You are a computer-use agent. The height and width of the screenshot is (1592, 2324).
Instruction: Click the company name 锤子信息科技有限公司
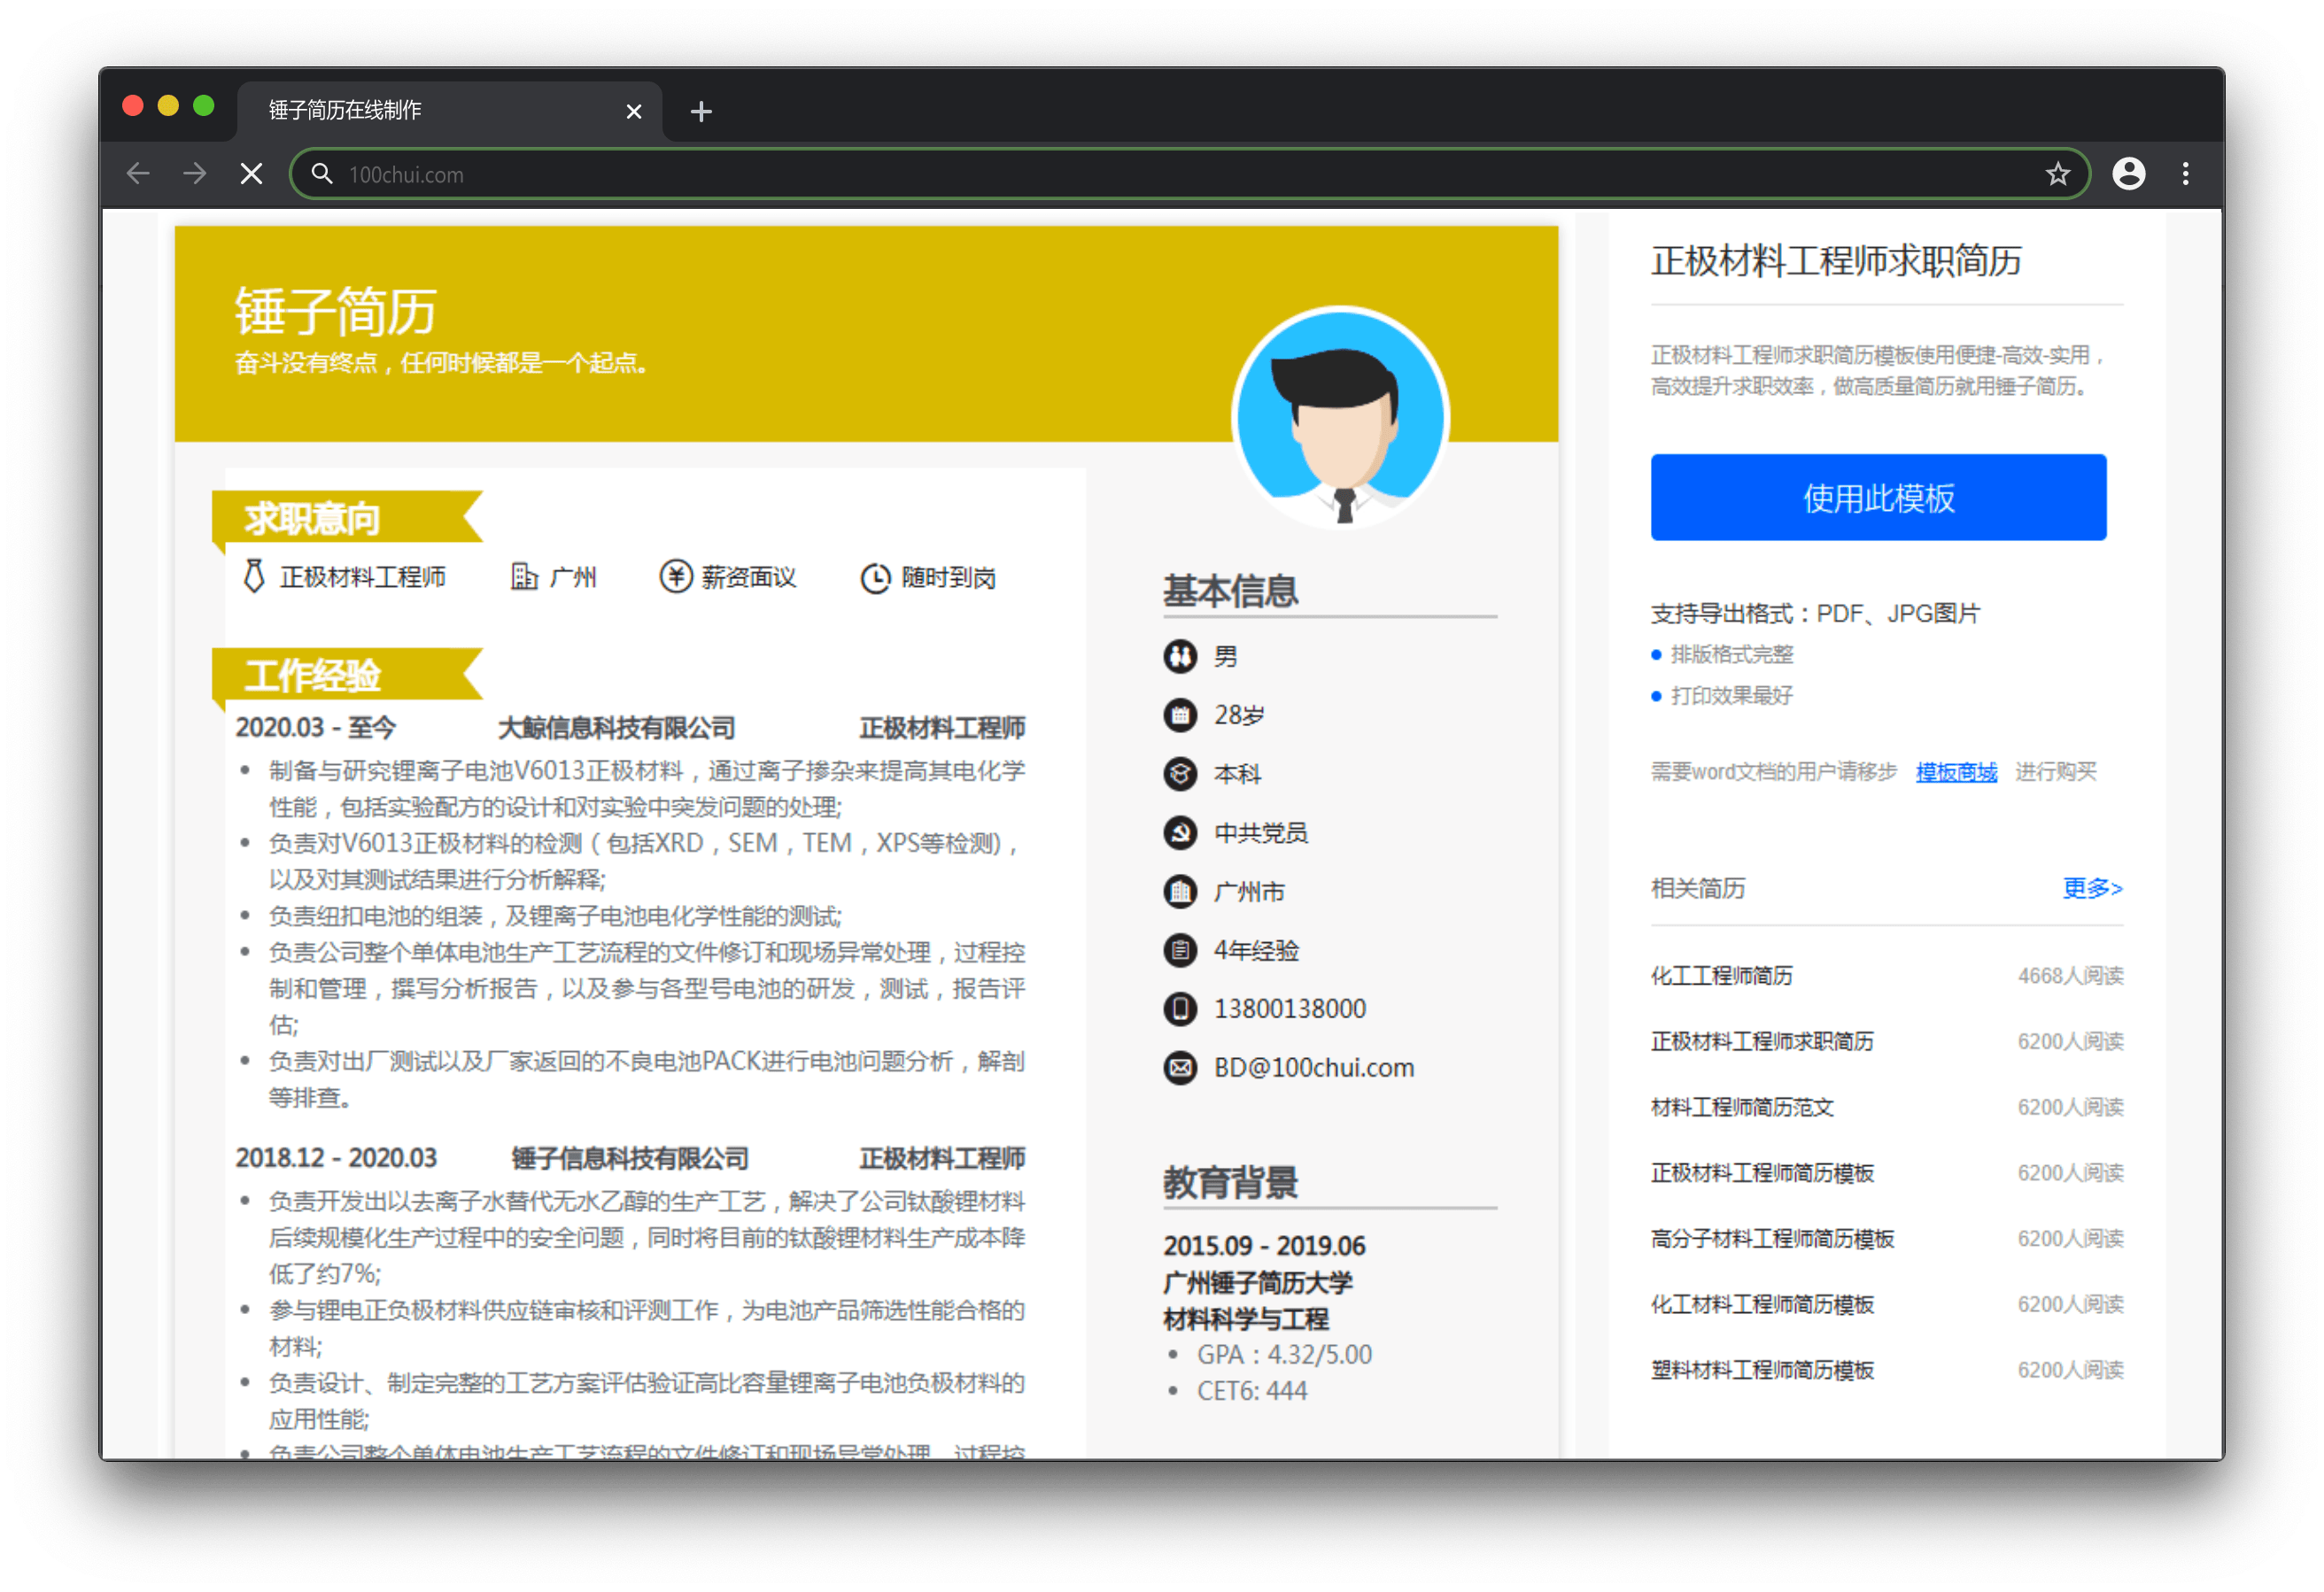[x=630, y=1158]
